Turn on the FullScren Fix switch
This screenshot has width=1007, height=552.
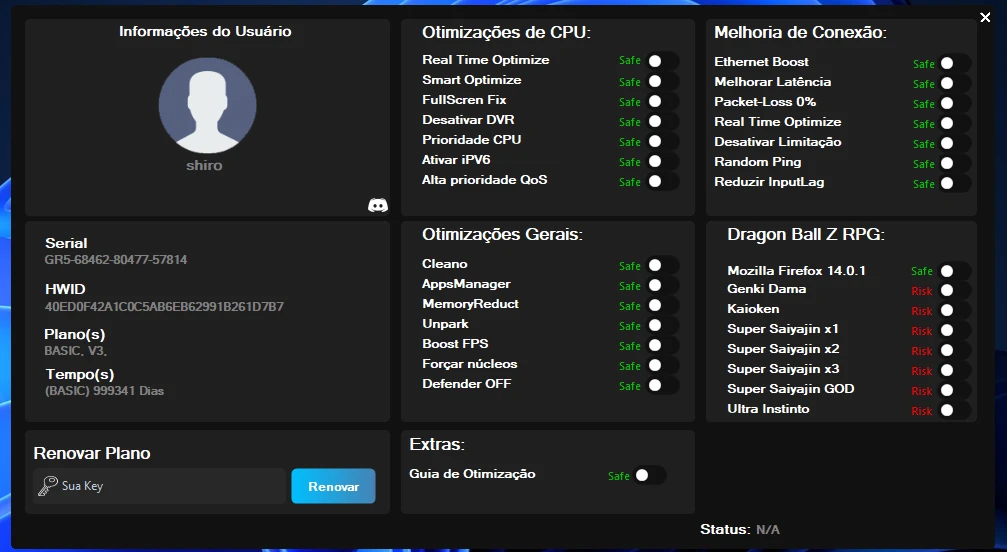point(661,101)
